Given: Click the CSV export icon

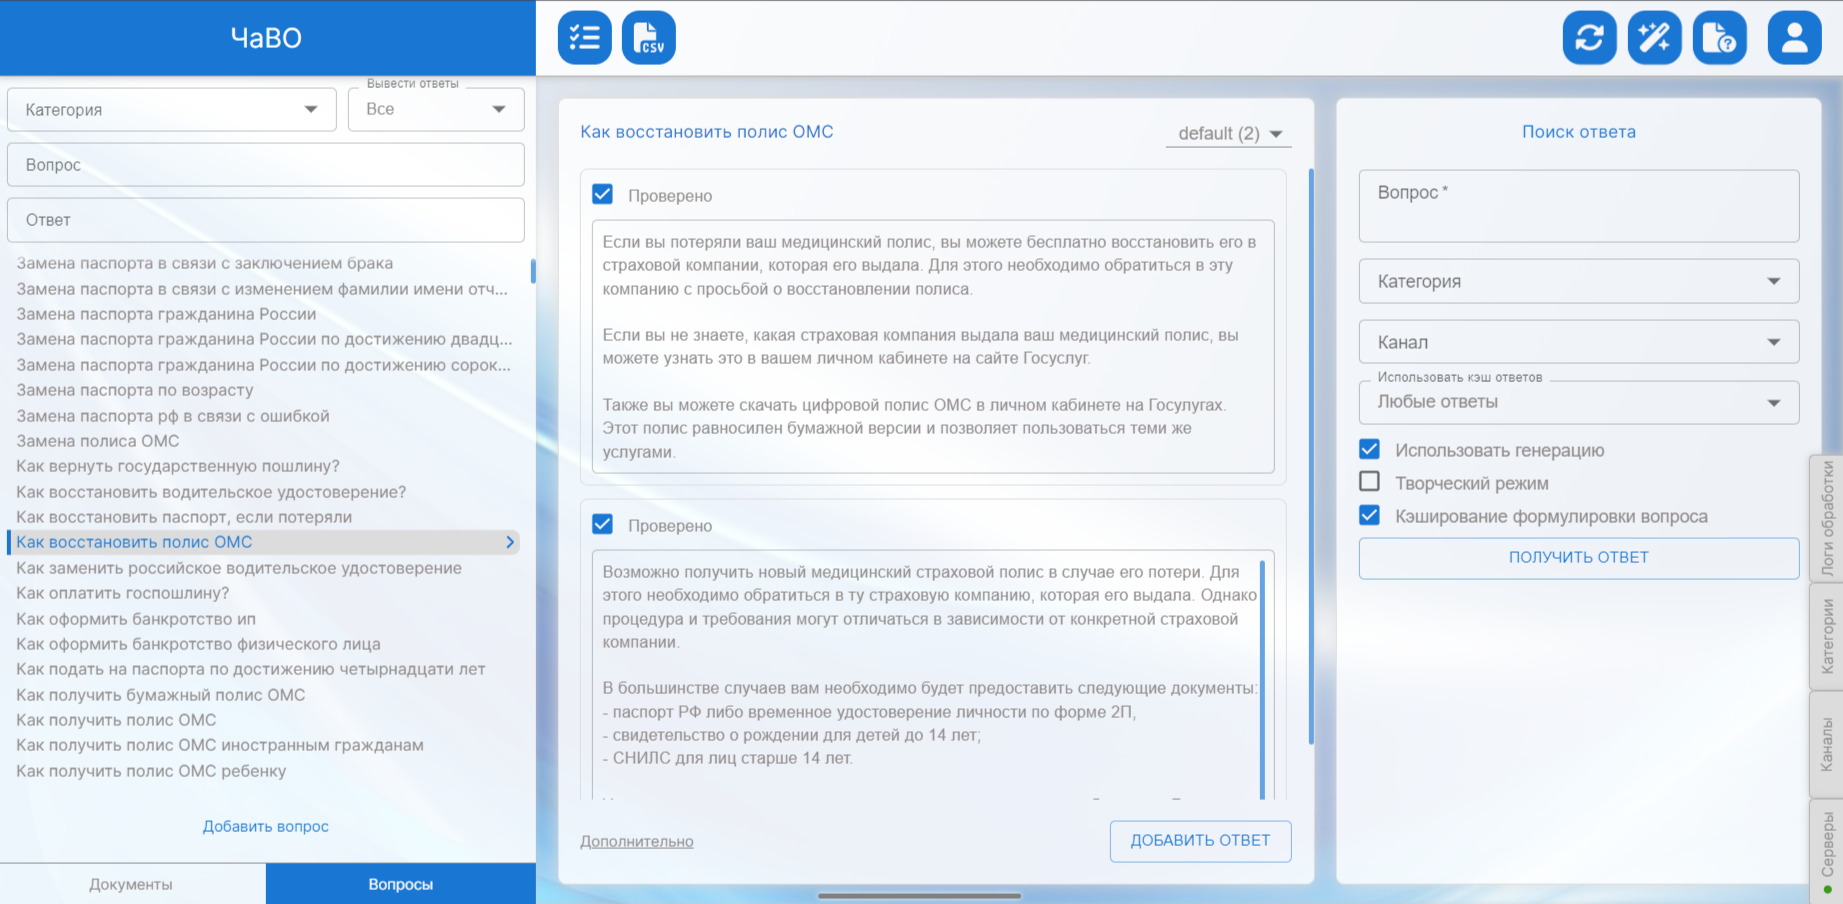Looking at the screenshot, I should pyautogui.click(x=648, y=38).
